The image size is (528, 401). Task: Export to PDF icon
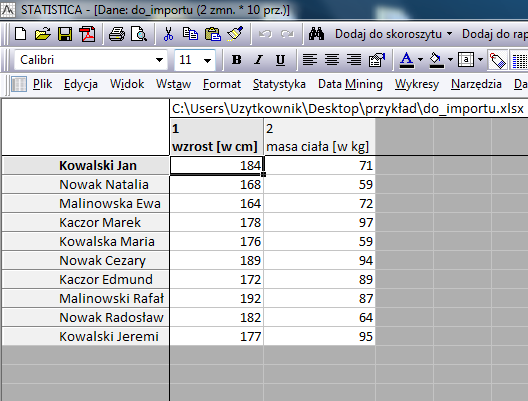pyautogui.click(x=87, y=34)
